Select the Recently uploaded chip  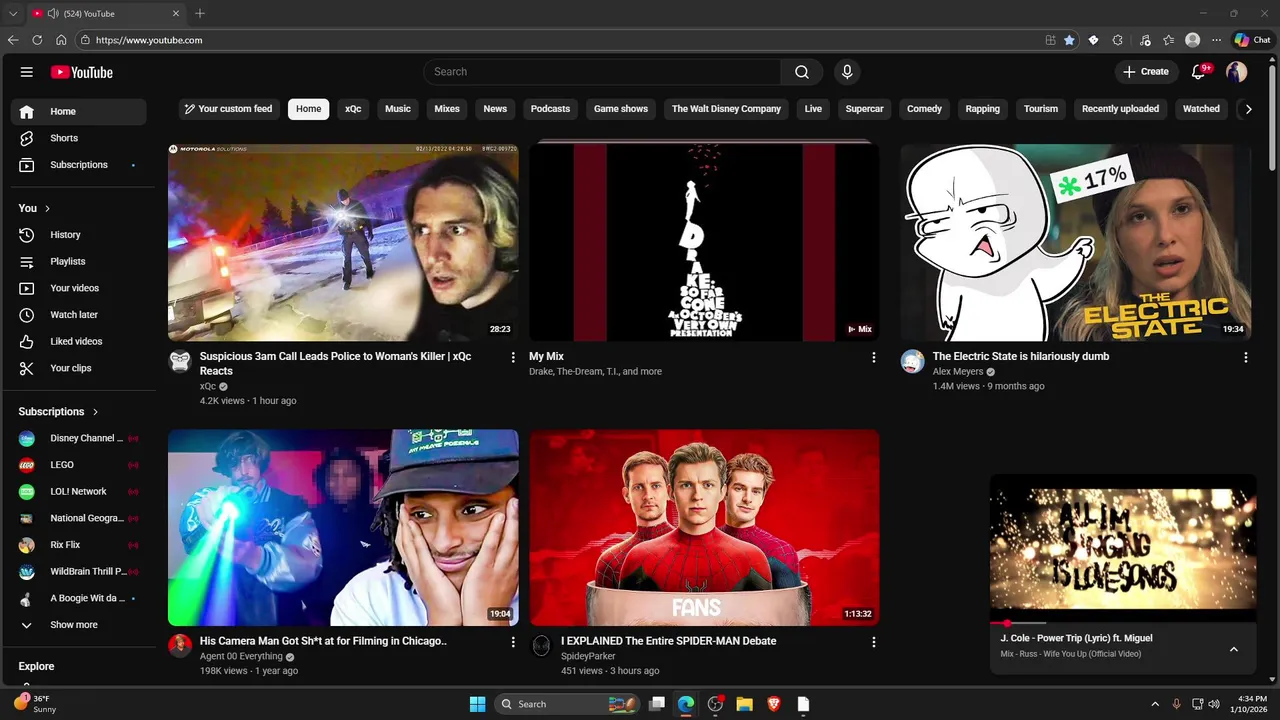click(1120, 109)
